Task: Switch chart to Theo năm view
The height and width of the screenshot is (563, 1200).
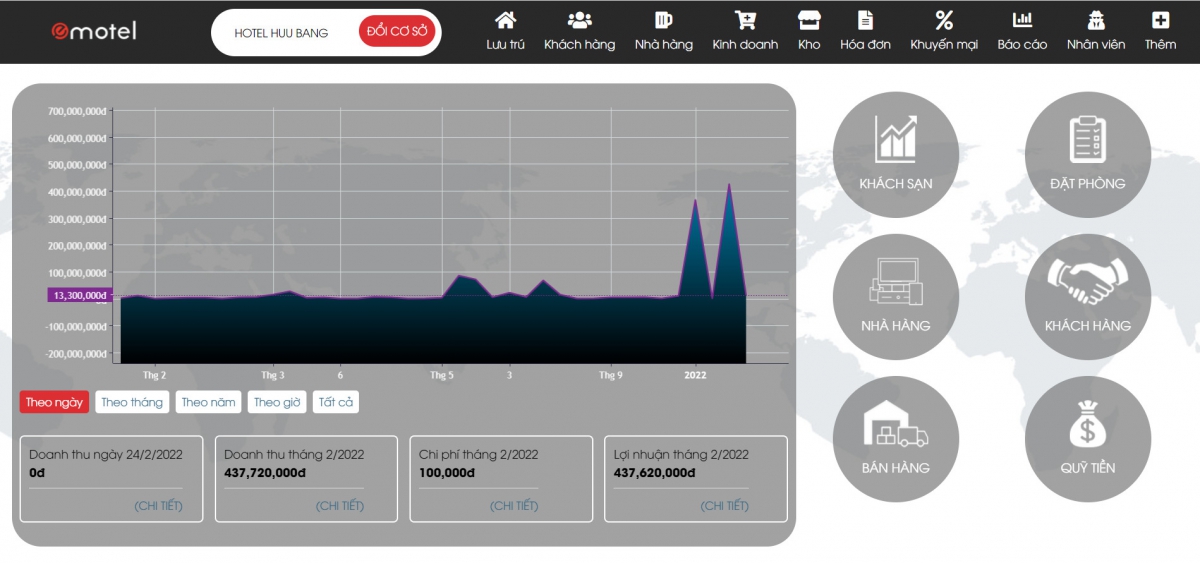Action: pos(209,402)
